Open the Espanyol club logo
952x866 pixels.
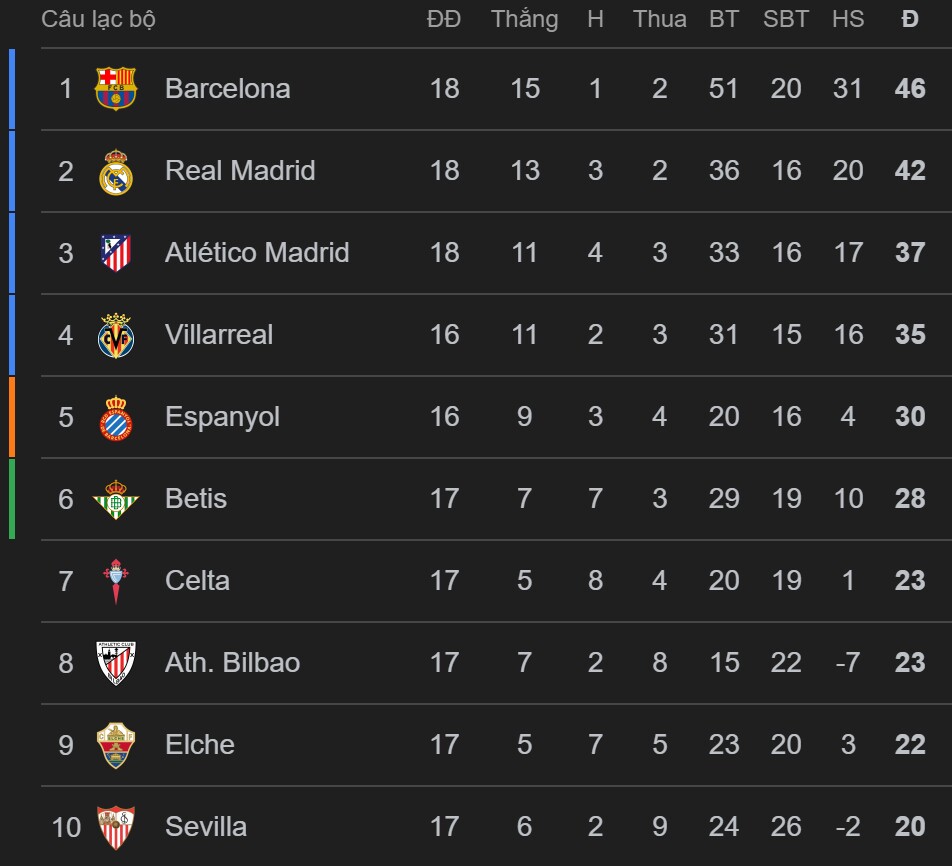[116, 417]
